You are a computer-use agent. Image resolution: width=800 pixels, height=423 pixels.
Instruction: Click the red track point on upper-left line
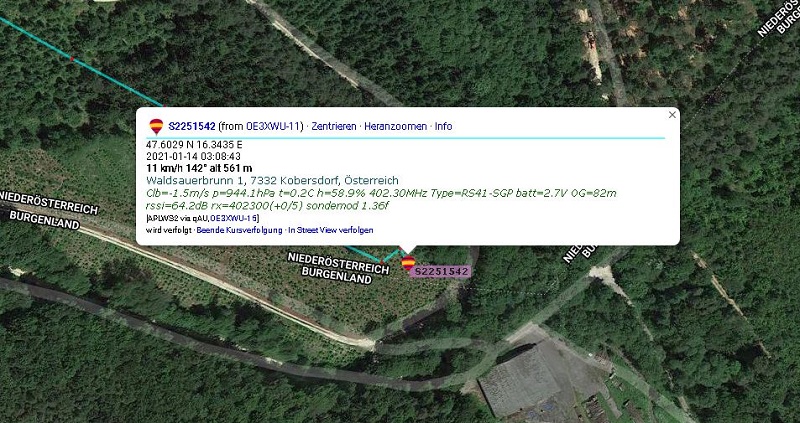72,59
